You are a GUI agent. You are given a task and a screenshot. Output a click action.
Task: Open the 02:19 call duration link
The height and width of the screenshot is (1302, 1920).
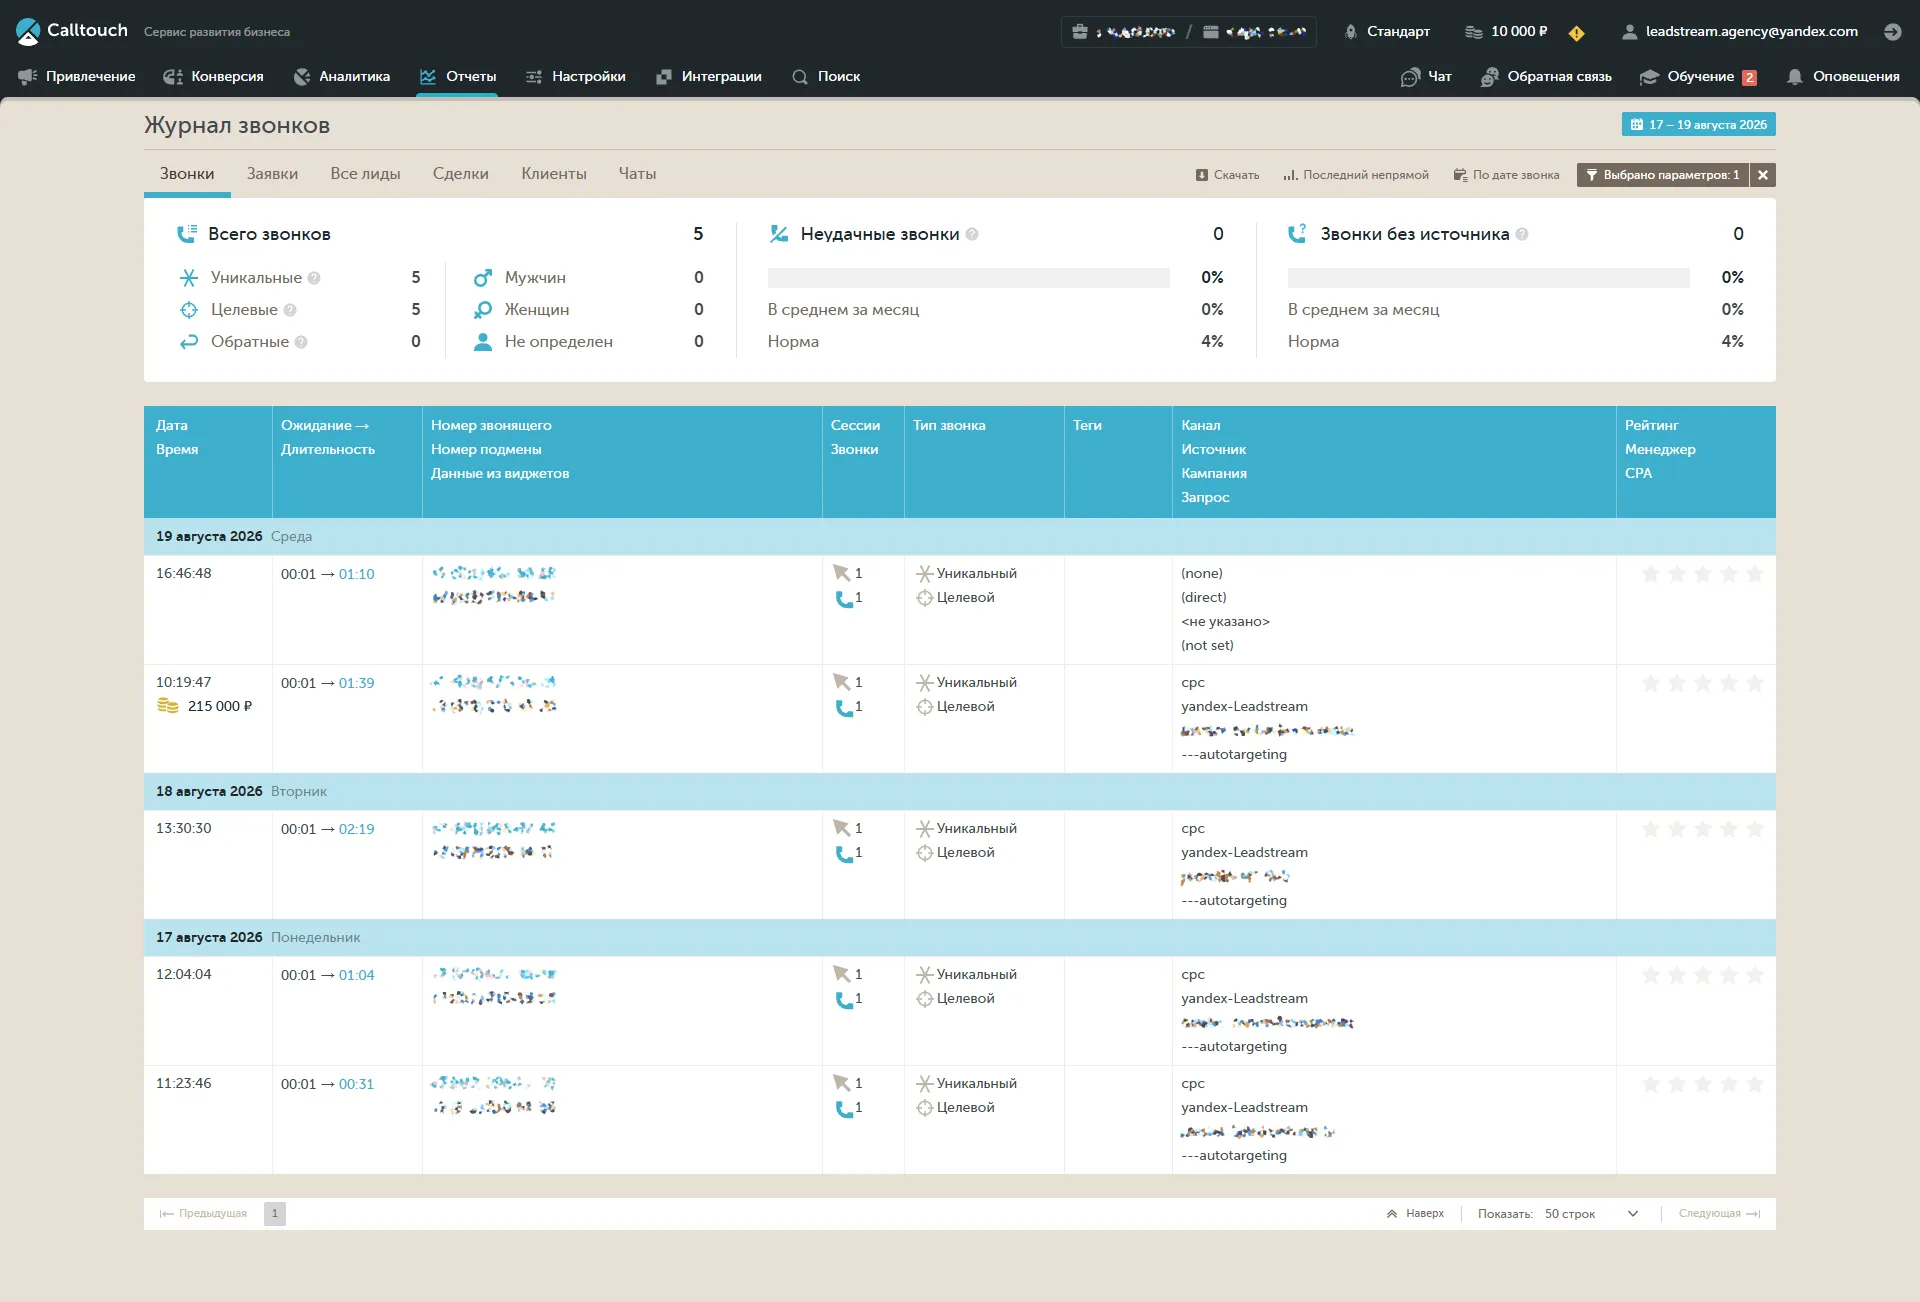(x=357, y=829)
